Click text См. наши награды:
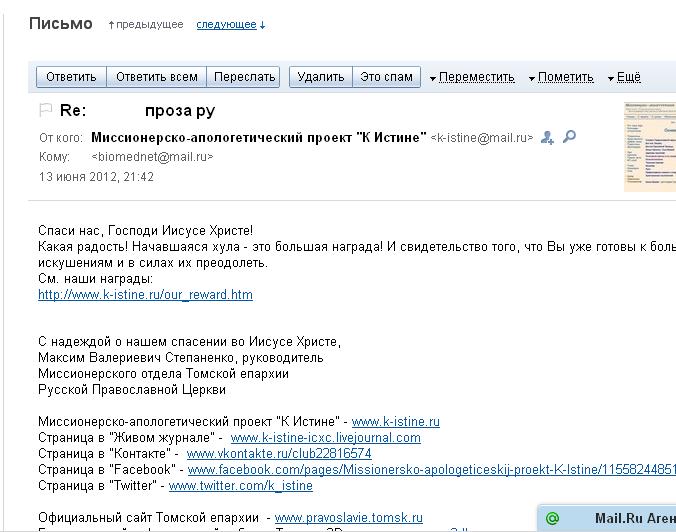Image resolution: width=676 pixels, height=532 pixels. click(95, 279)
